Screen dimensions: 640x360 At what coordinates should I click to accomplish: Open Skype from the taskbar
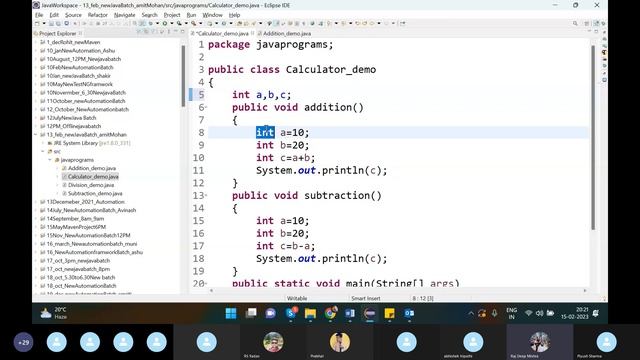point(291,313)
